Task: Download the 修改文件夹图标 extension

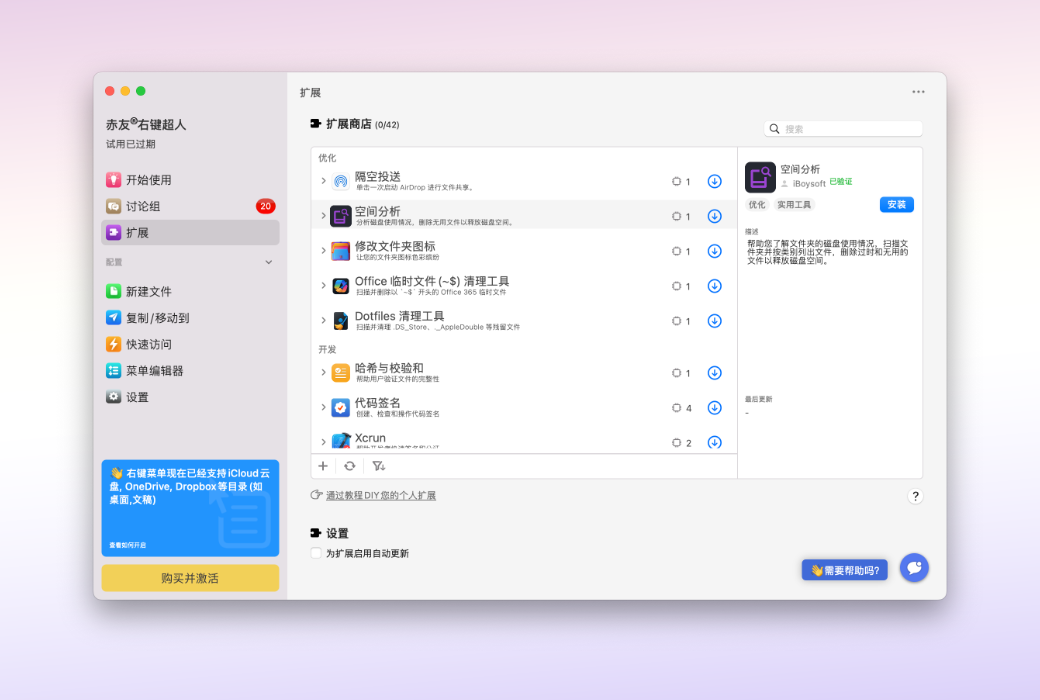Action: tap(714, 251)
